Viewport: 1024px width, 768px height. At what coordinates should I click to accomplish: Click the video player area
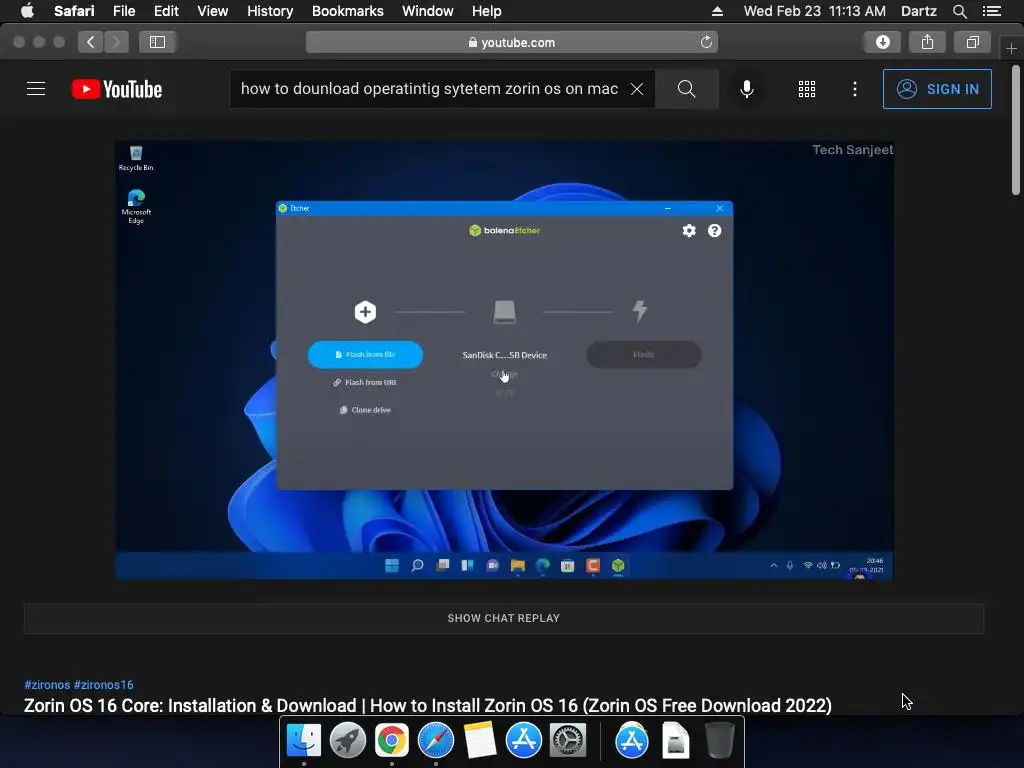click(504, 360)
